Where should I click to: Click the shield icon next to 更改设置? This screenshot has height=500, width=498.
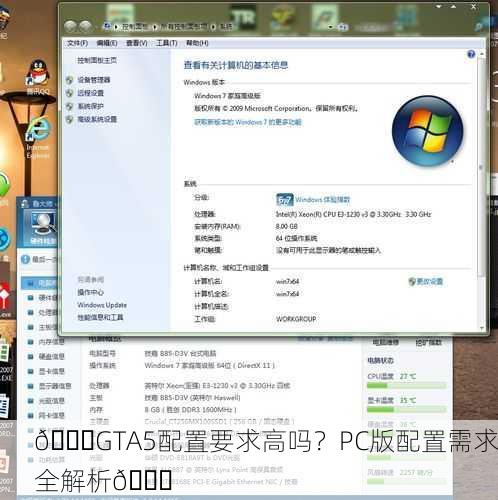coord(412,282)
